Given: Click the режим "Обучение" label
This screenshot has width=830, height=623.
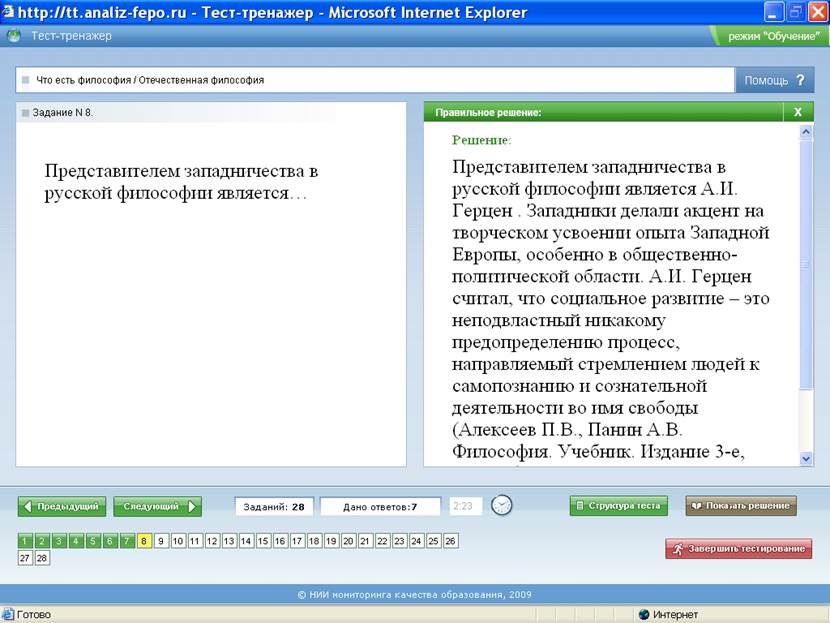Looking at the screenshot, I should tap(773, 36).
